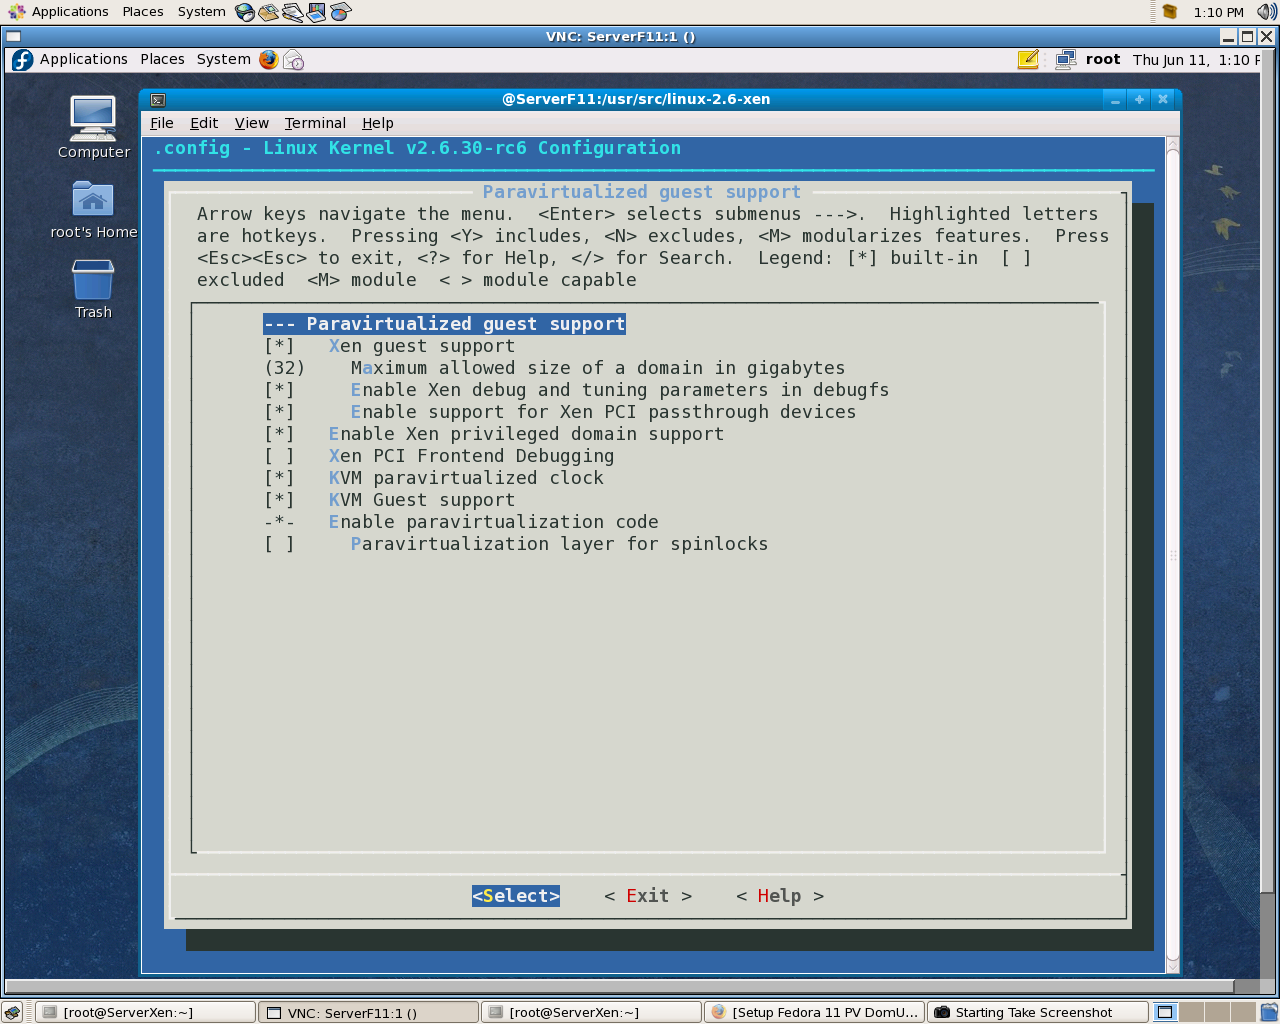Open System menu on outer top panel
Screen dimensions: 1280x1024
pyautogui.click(x=202, y=12)
